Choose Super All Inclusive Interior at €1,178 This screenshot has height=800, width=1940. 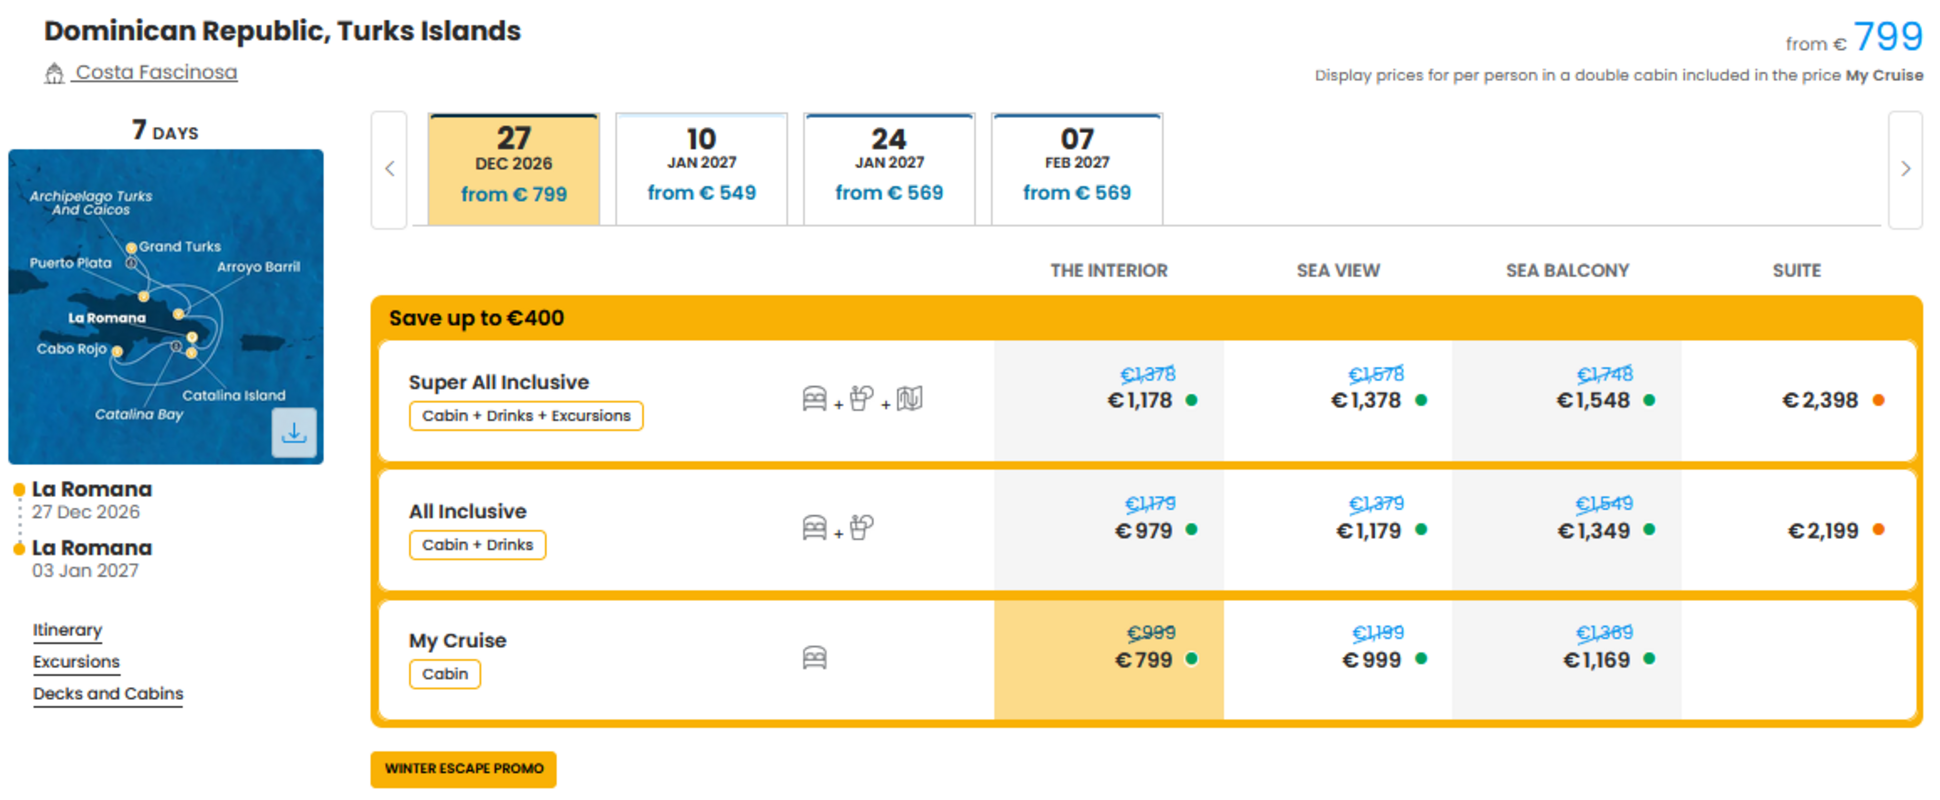(x=1109, y=401)
